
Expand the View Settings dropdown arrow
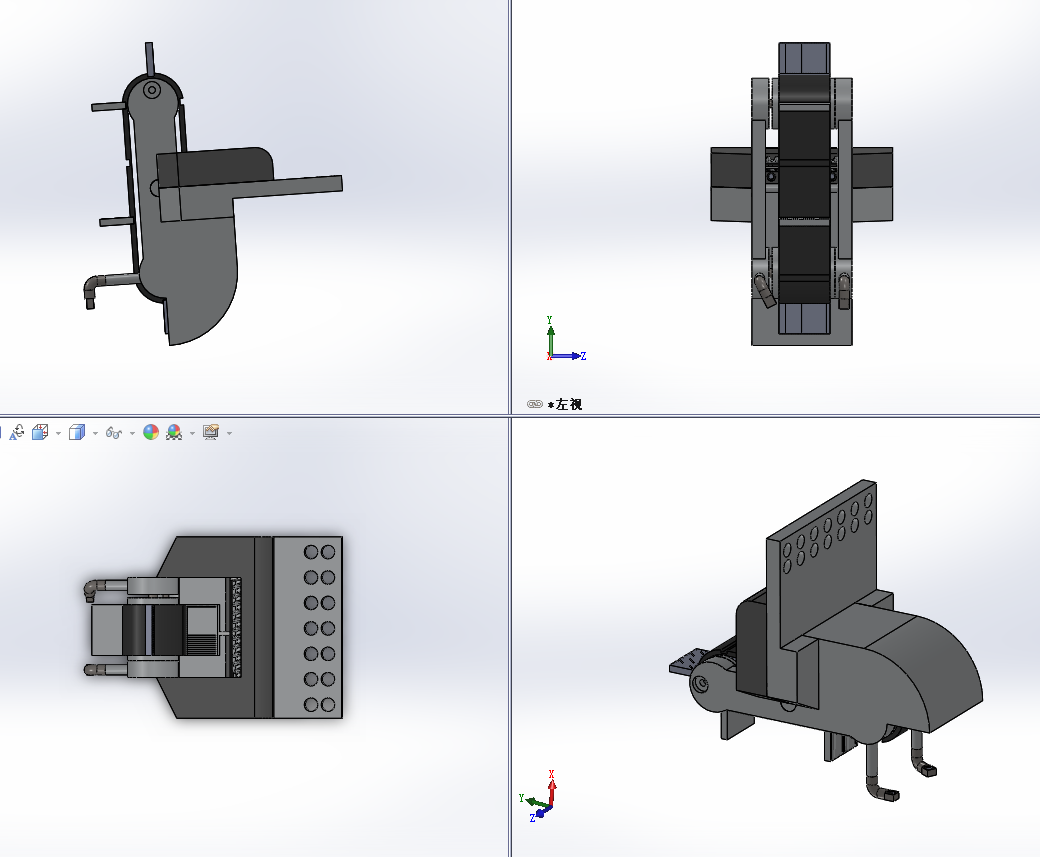coord(229,433)
